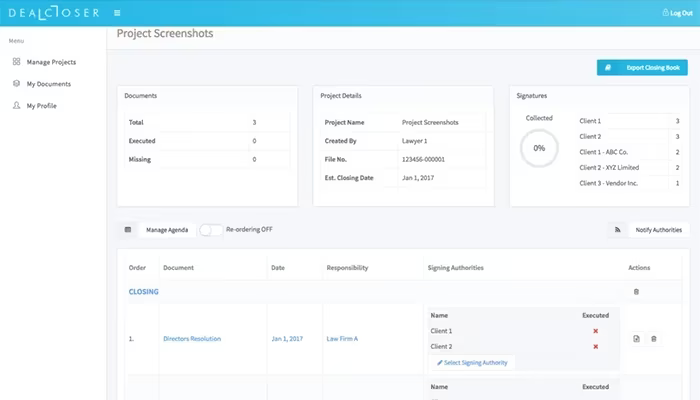The image size is (700, 400).
Task: Click red X for Client 2 executed
Action: (x=596, y=346)
